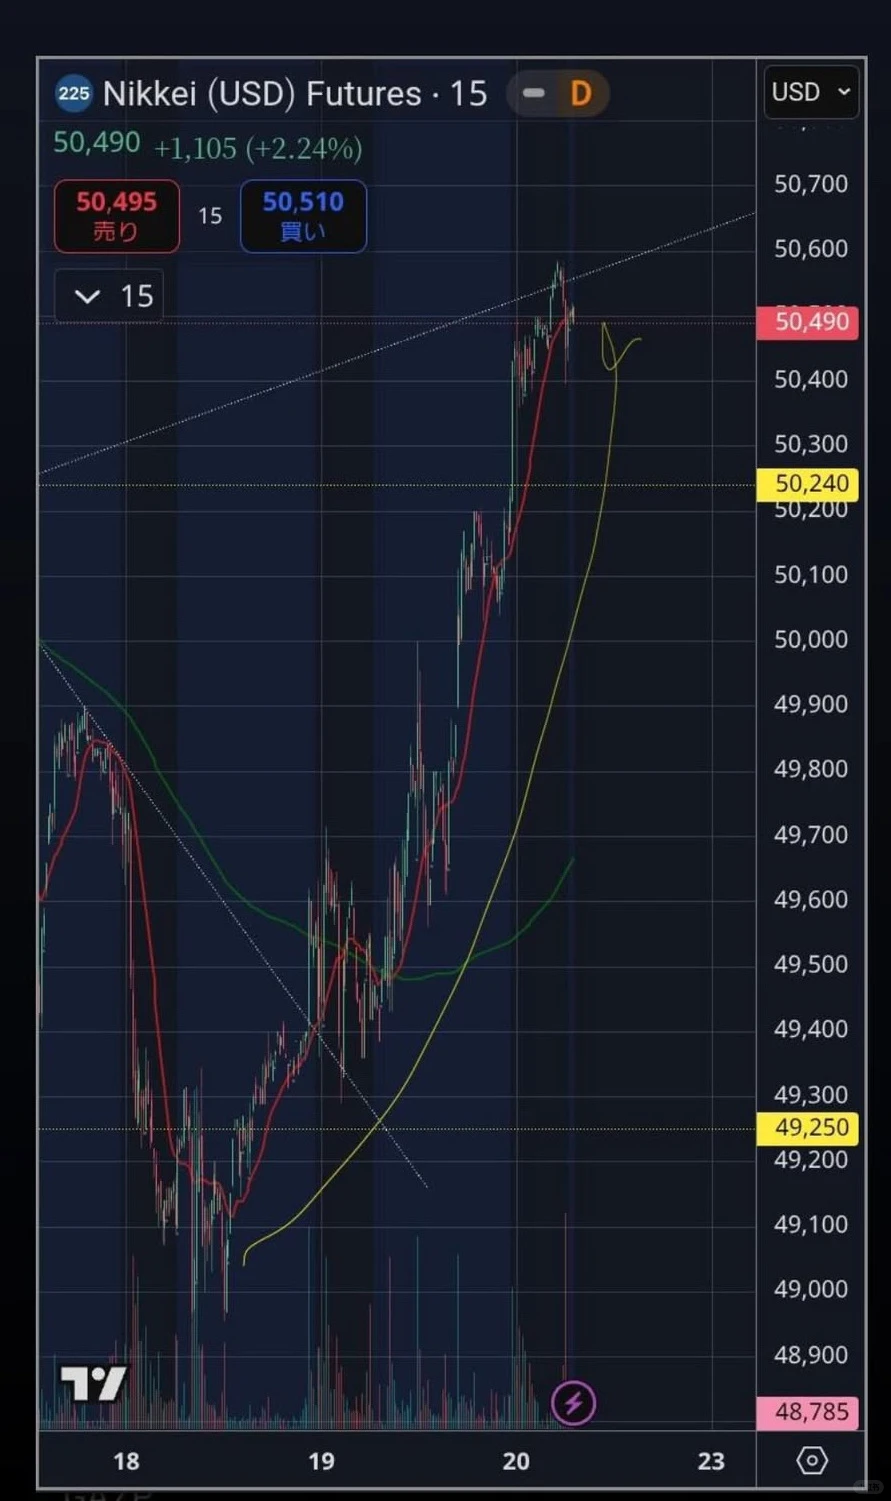
Task: Click the date label 18 on time axis
Action: 126,1461
